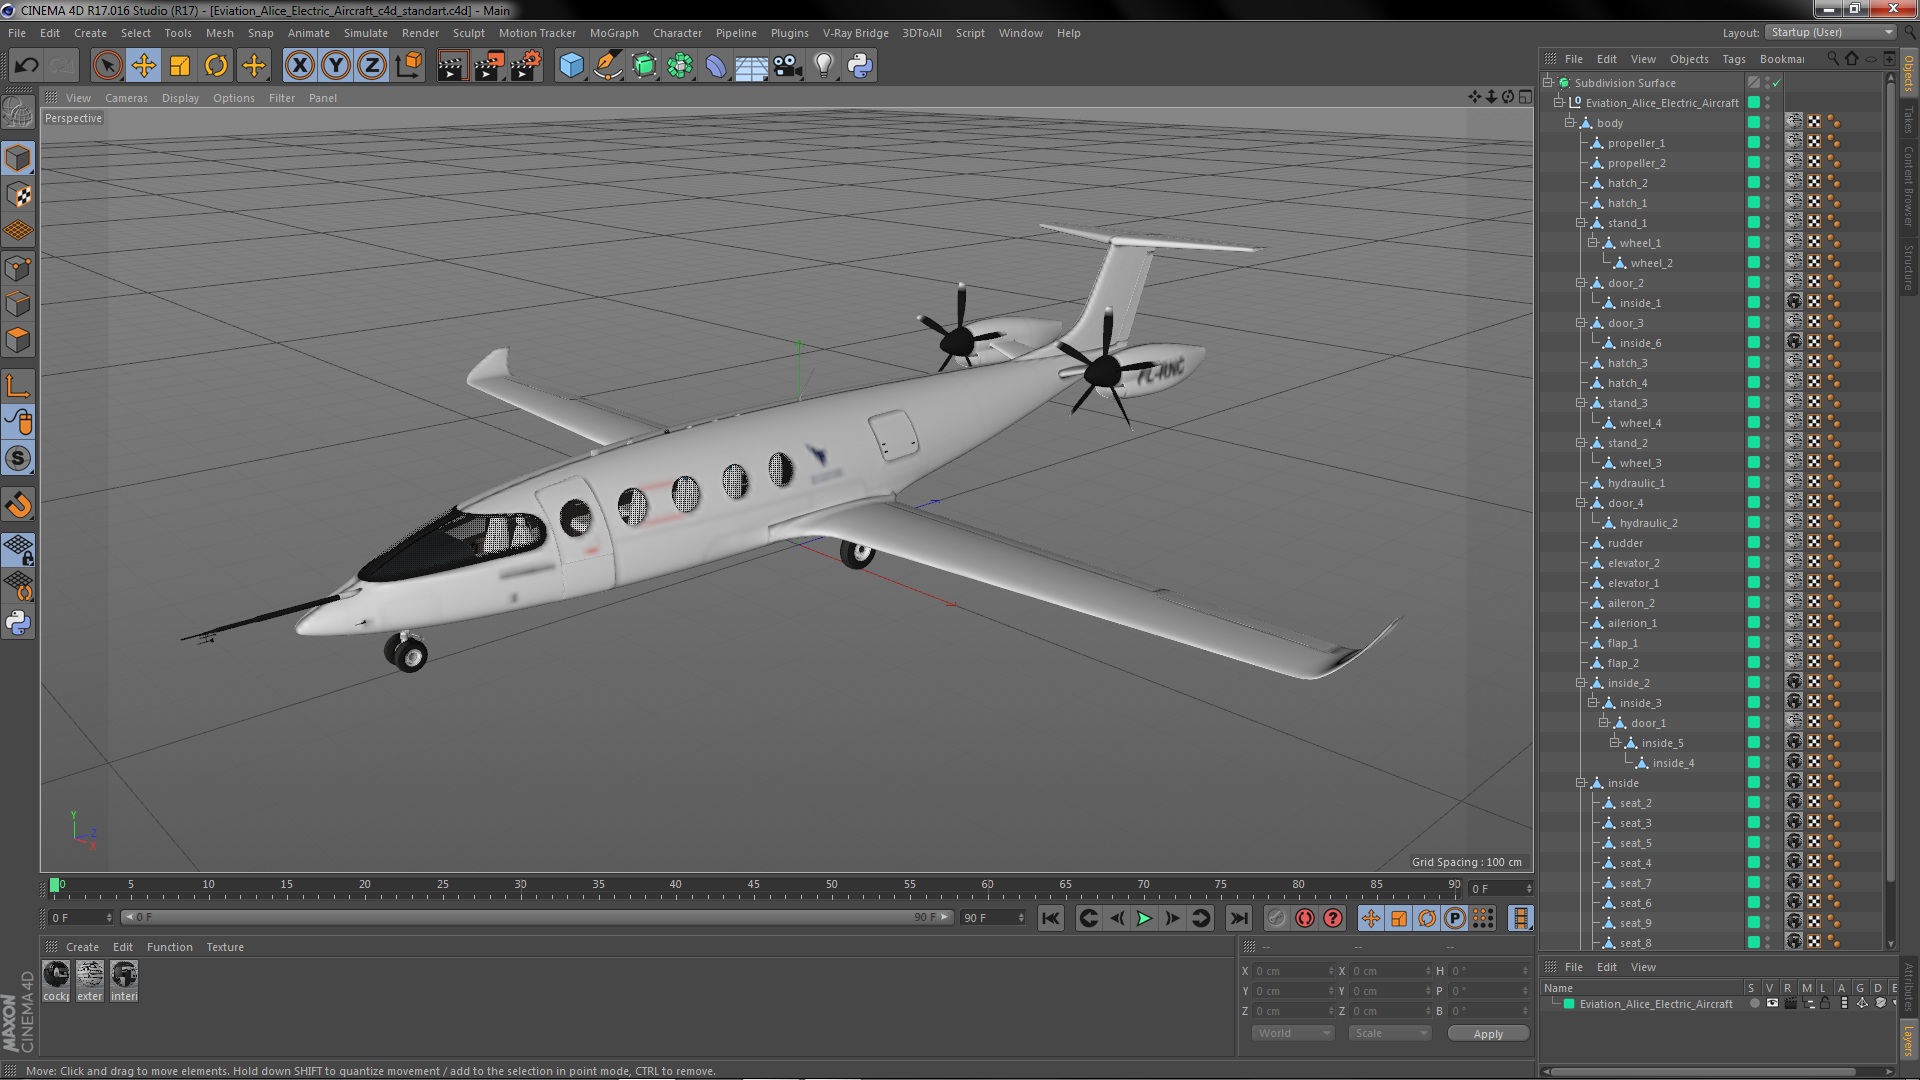The width and height of the screenshot is (1920, 1080).
Task: Add Floor environment object icon
Action: (x=751, y=66)
